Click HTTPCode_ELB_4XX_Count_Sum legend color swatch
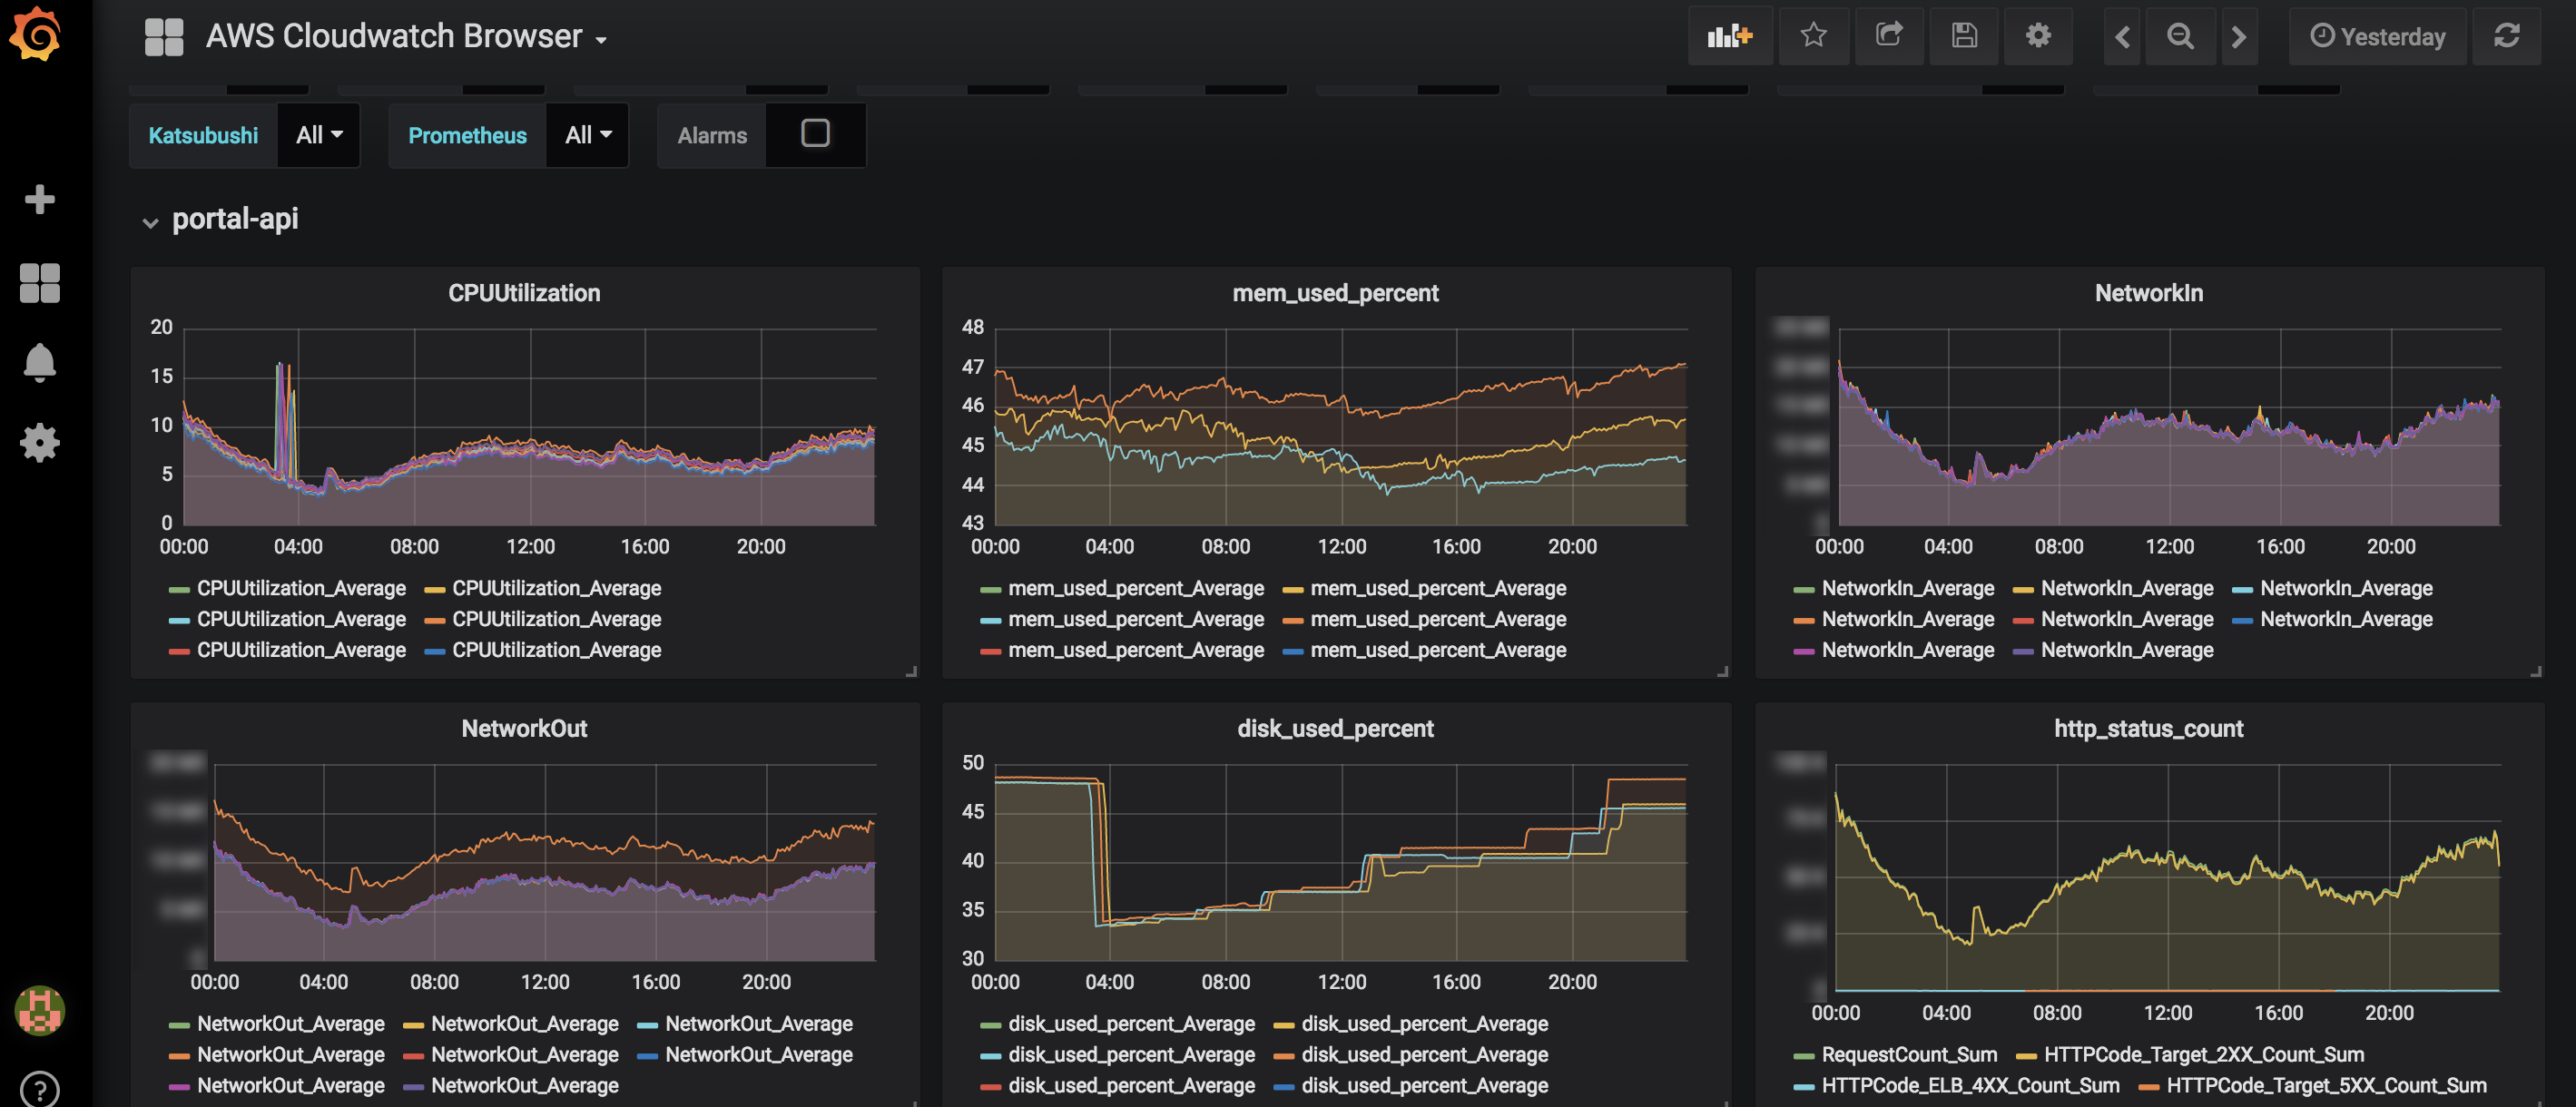Viewport: 2576px width, 1107px height. point(1804,1086)
